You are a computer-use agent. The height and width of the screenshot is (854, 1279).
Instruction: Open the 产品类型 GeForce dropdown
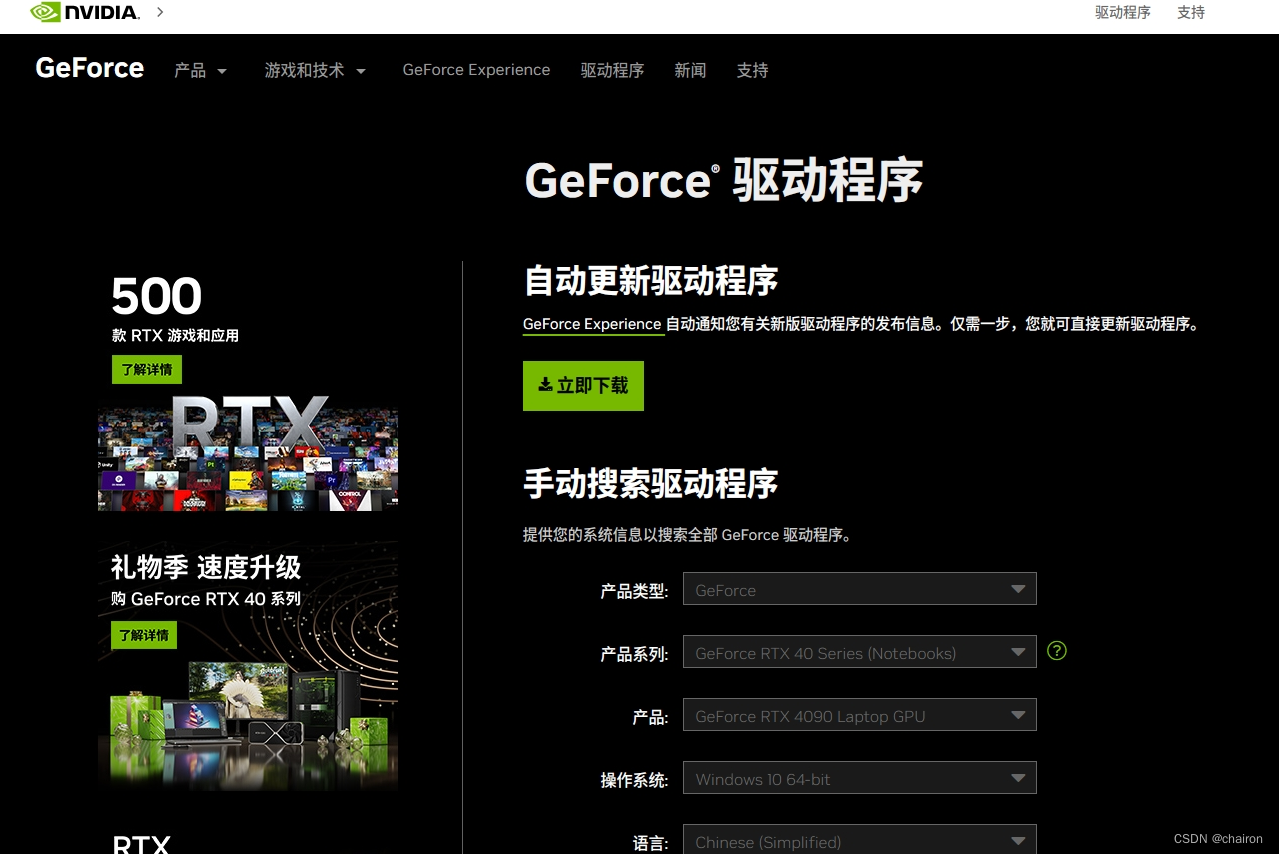(x=860, y=589)
